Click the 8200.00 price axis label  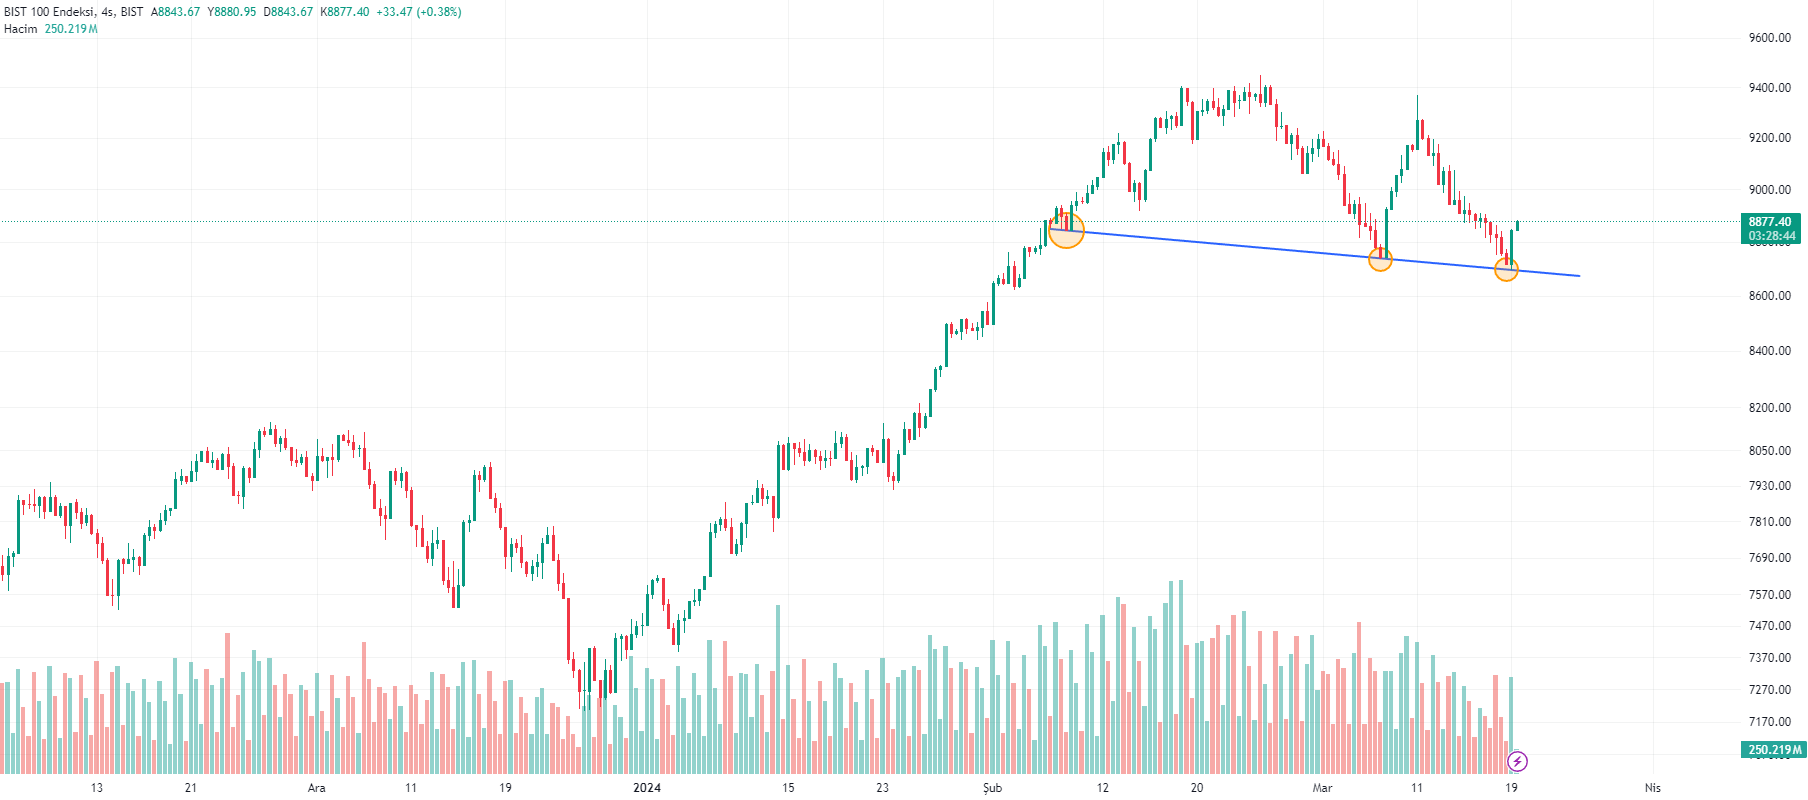coord(1769,408)
